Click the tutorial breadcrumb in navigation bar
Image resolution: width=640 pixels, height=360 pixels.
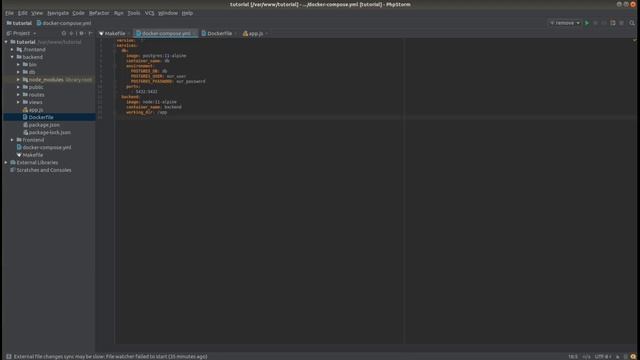(19, 23)
